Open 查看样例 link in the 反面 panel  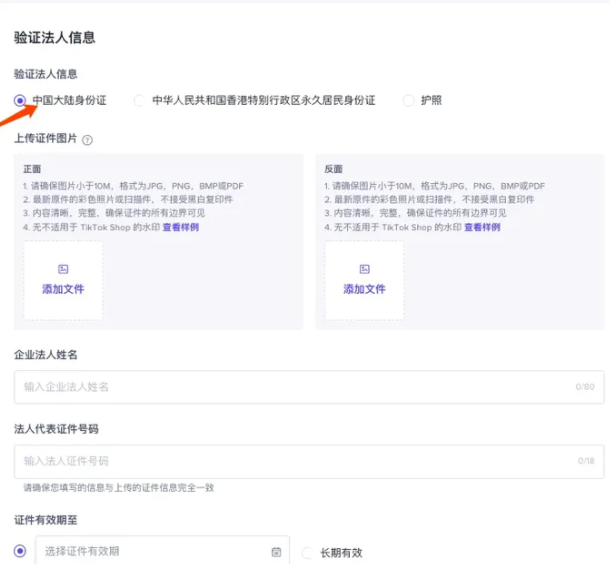coord(482,228)
